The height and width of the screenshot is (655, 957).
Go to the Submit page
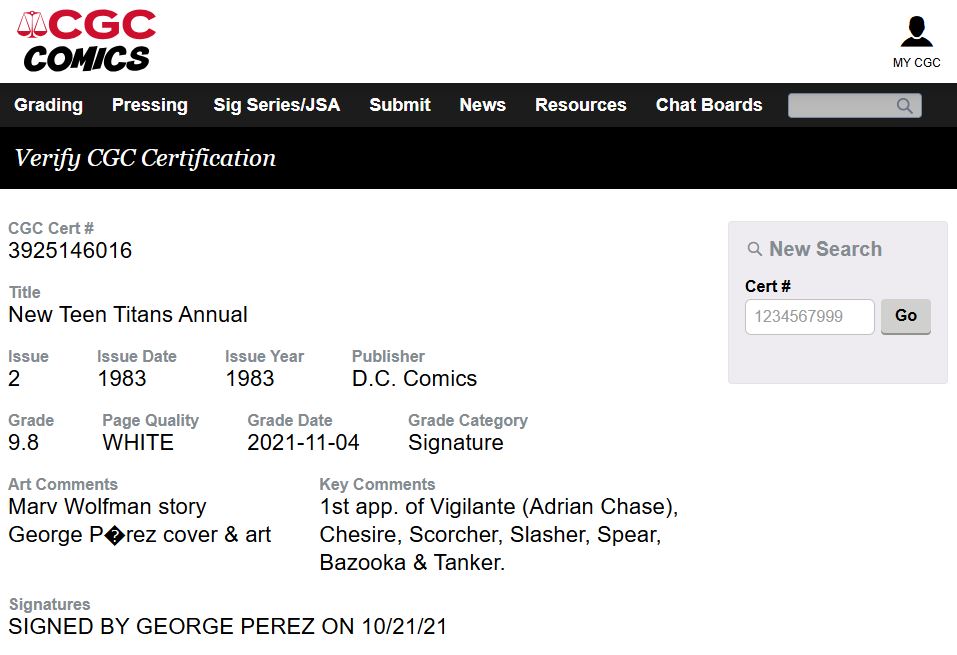[x=400, y=105]
